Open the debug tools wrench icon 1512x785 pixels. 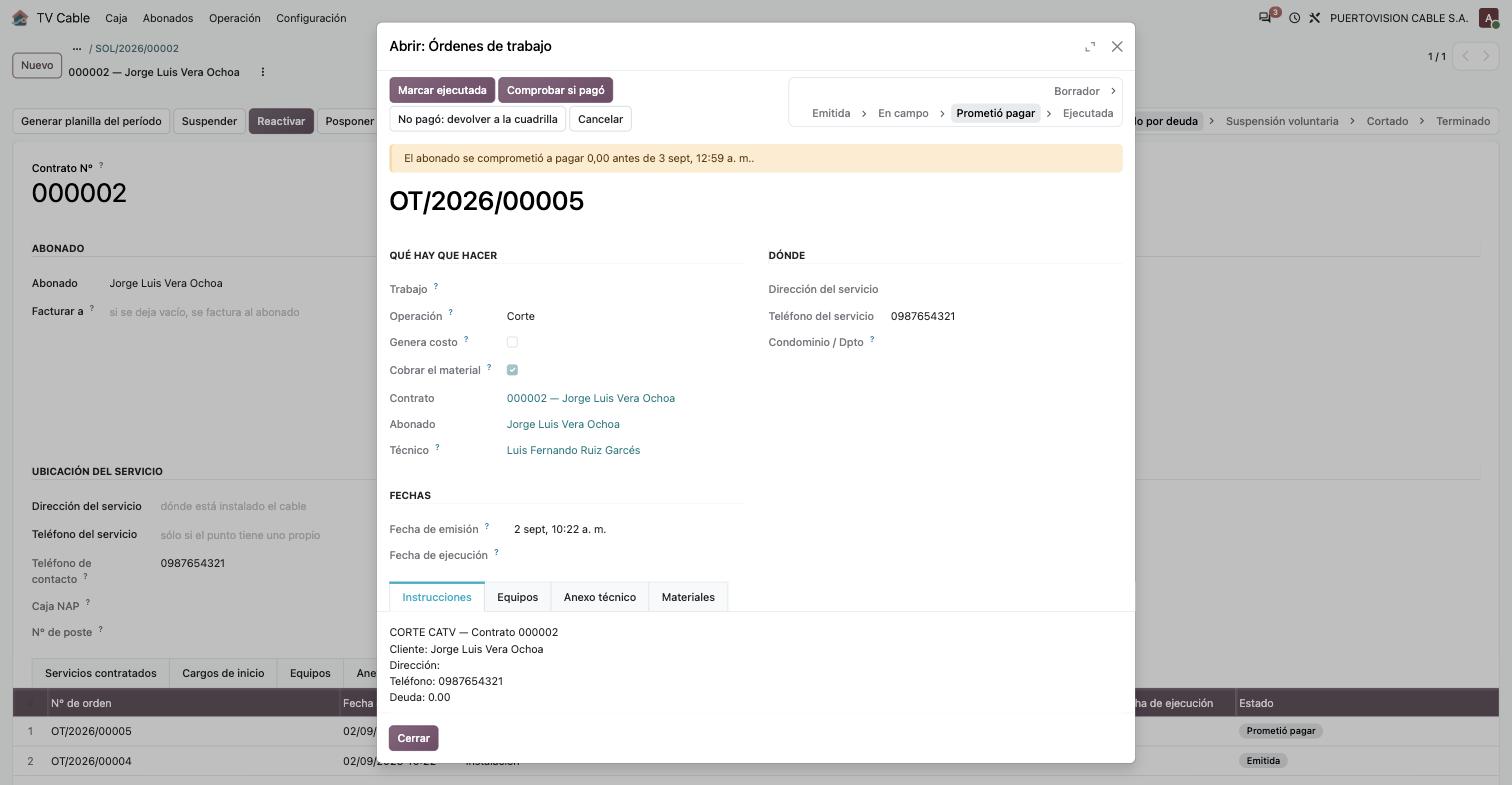pos(1315,18)
